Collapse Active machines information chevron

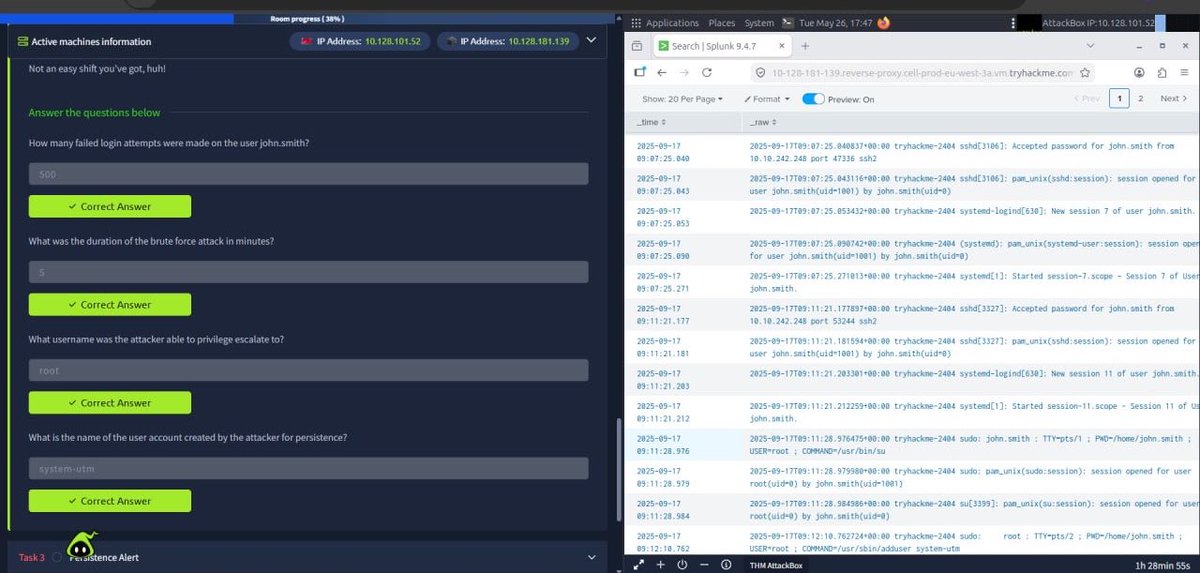(591, 41)
